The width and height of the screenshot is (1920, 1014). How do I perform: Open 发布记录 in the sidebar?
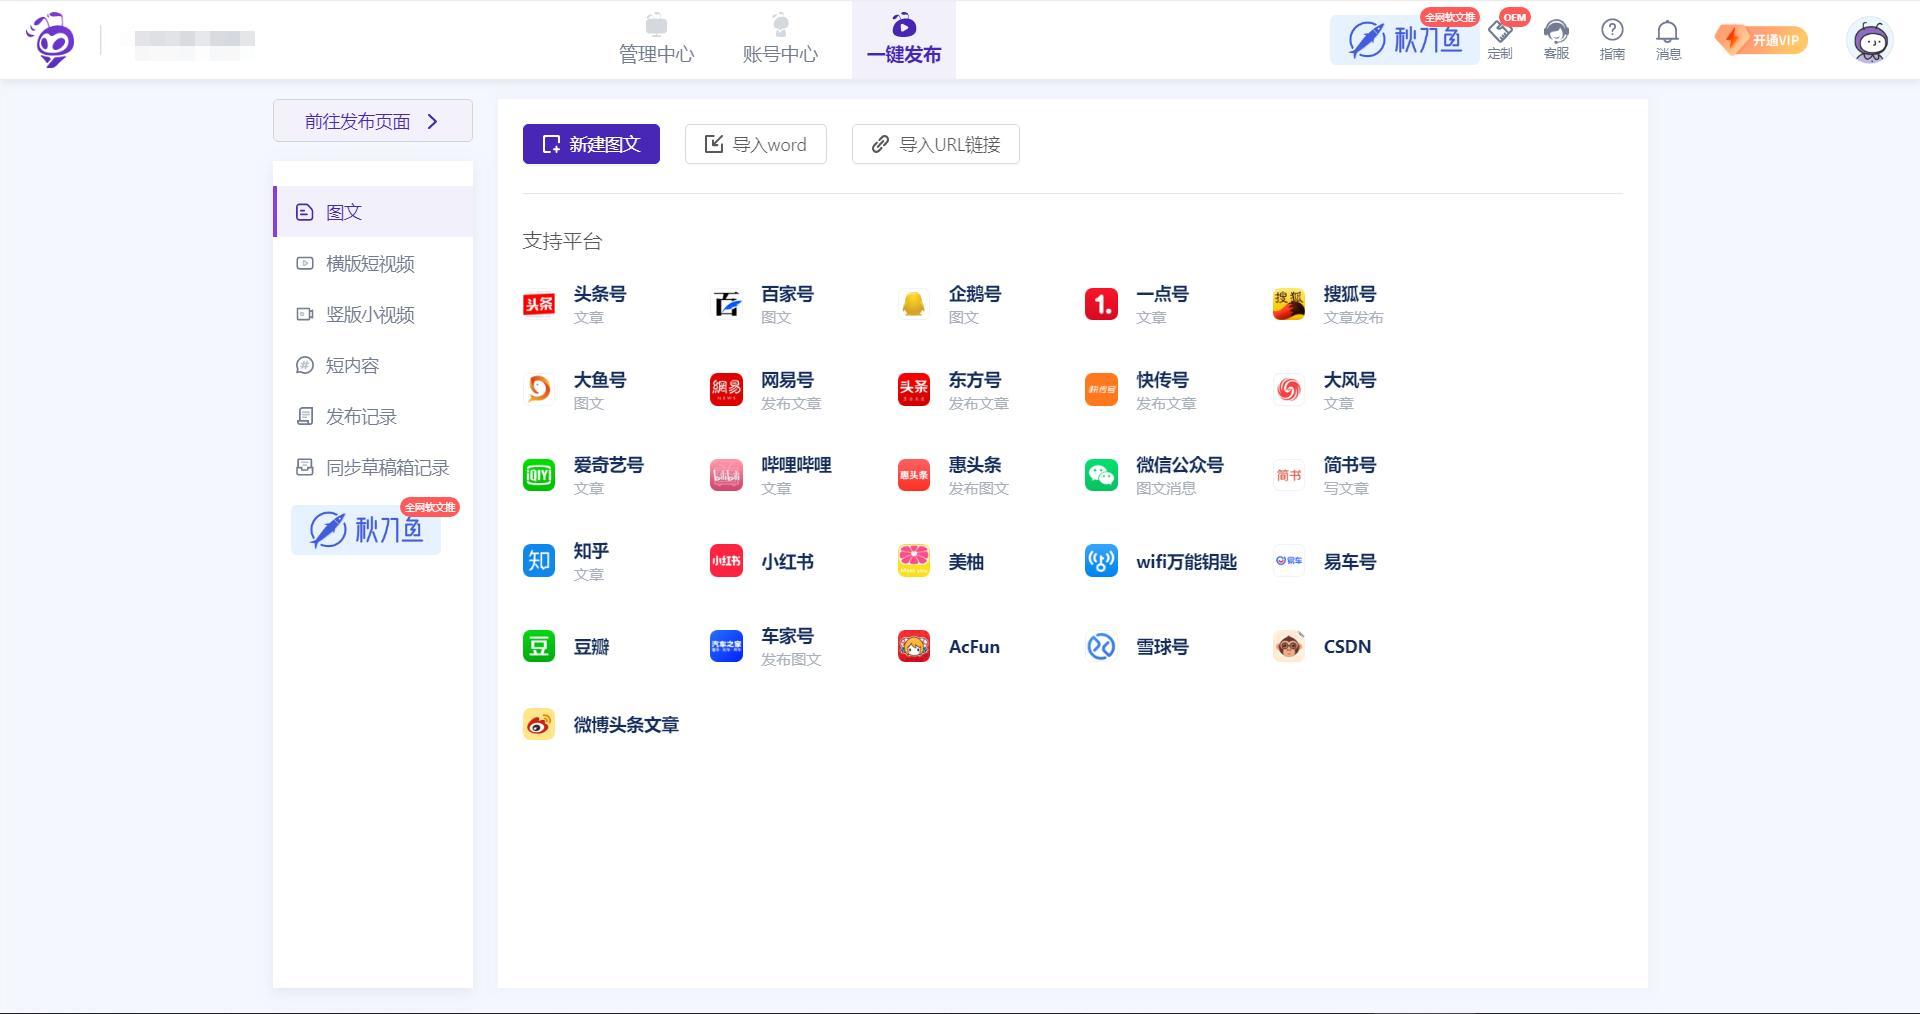coord(373,416)
